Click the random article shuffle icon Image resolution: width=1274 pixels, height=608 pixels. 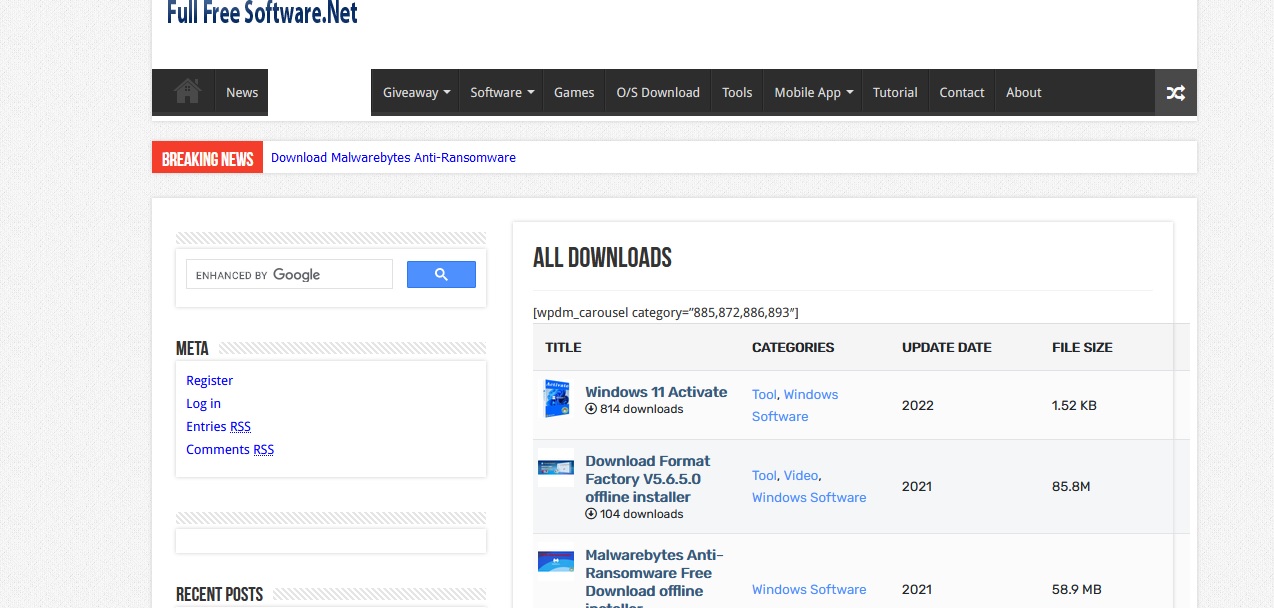pos(1175,92)
